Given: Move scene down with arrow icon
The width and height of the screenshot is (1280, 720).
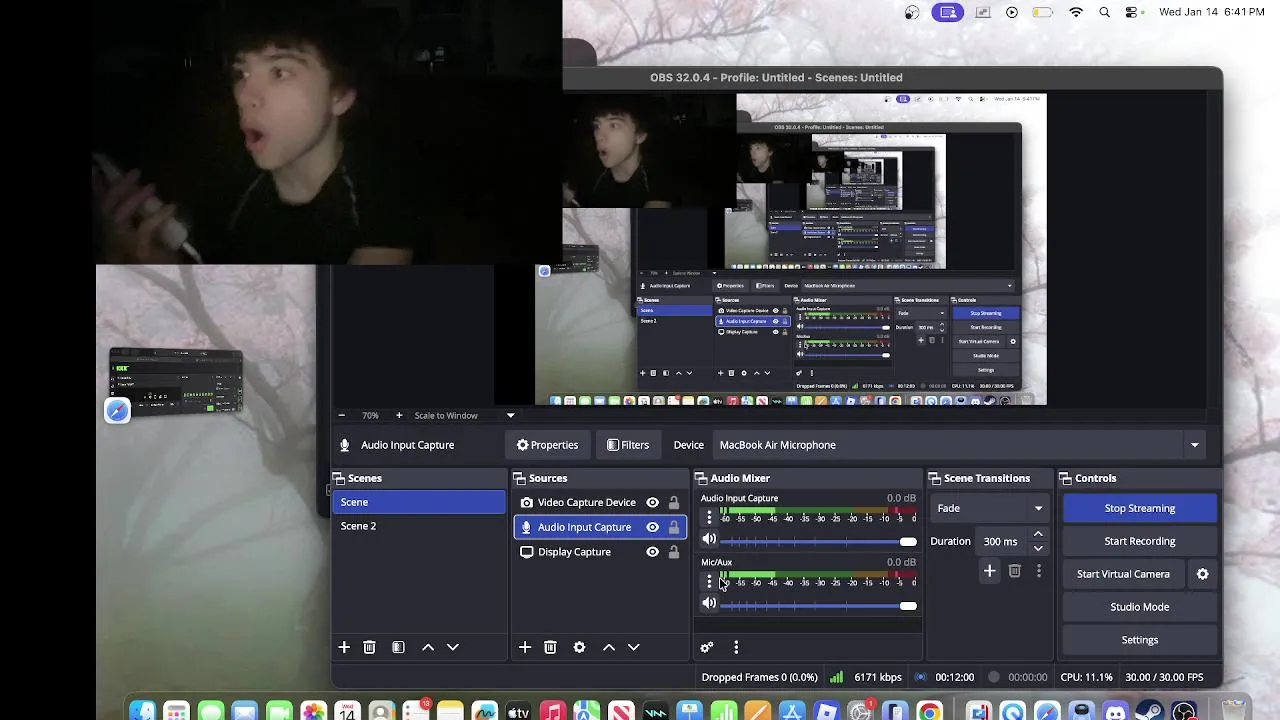Looking at the screenshot, I should [x=452, y=647].
